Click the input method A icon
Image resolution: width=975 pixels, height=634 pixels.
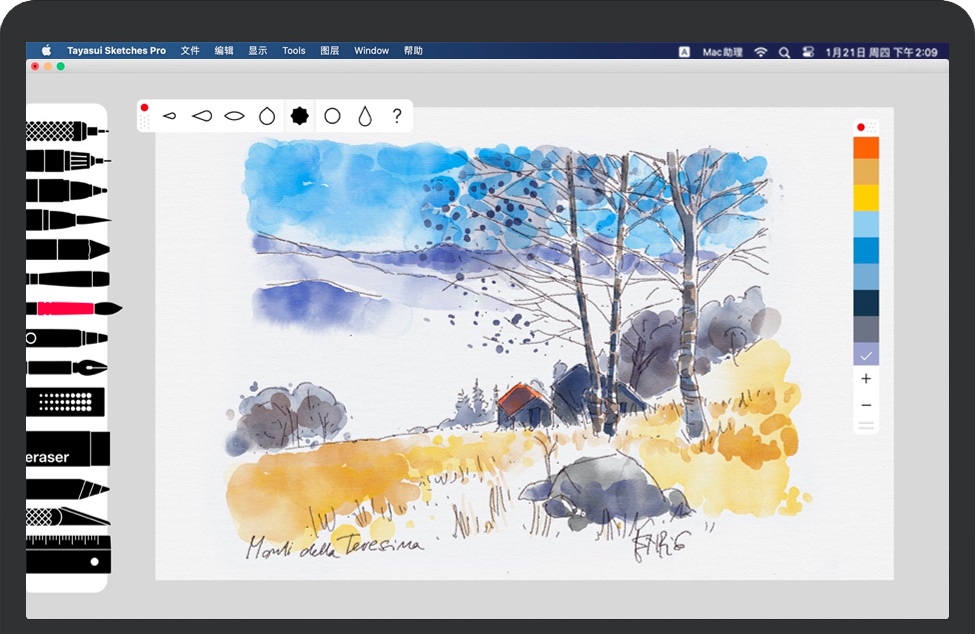coord(684,52)
